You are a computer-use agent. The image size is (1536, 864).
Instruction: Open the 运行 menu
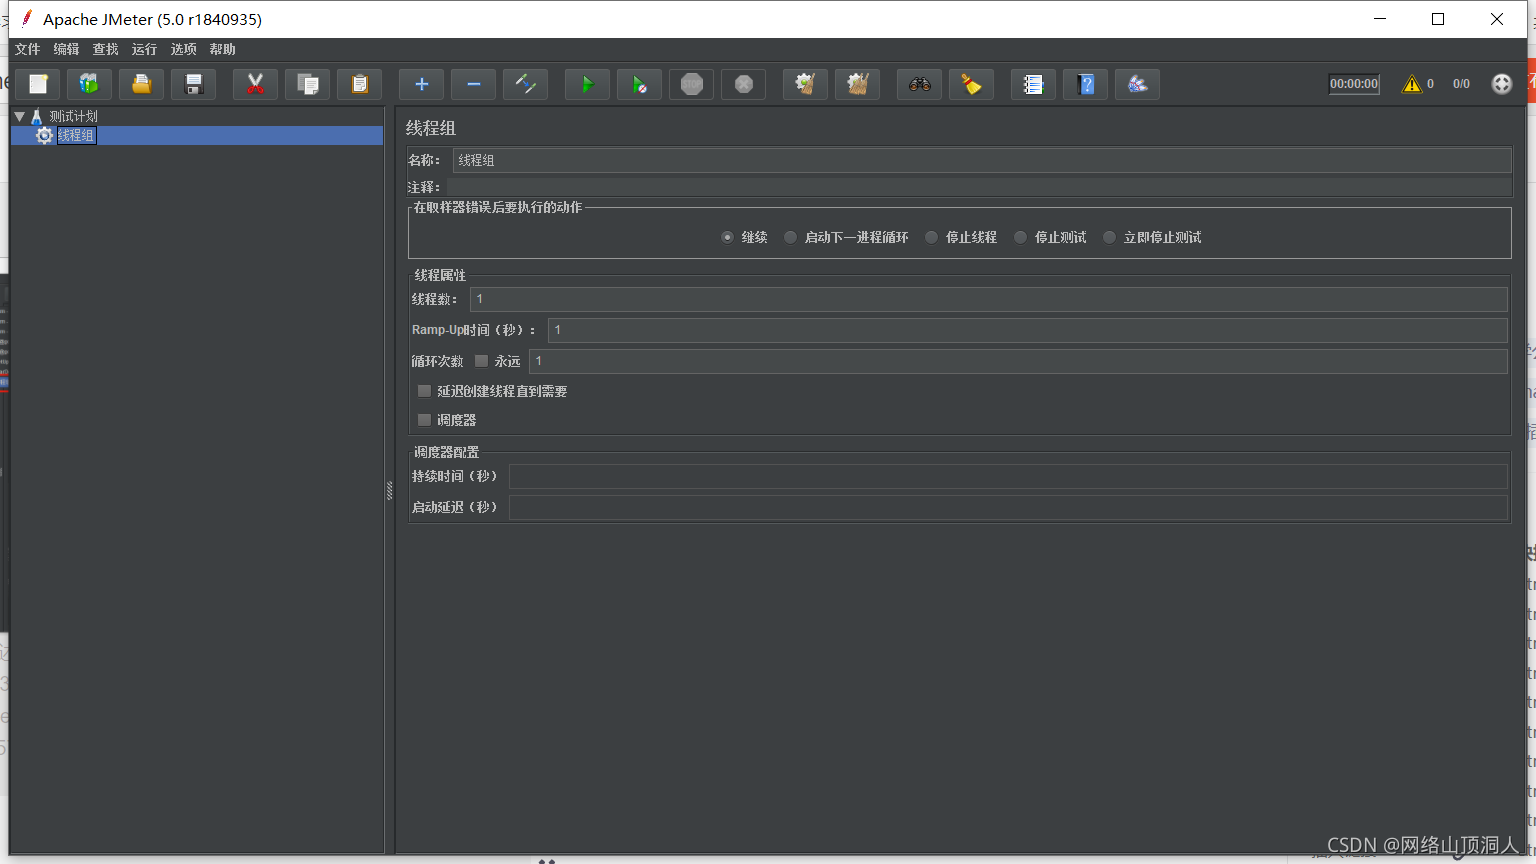(144, 49)
